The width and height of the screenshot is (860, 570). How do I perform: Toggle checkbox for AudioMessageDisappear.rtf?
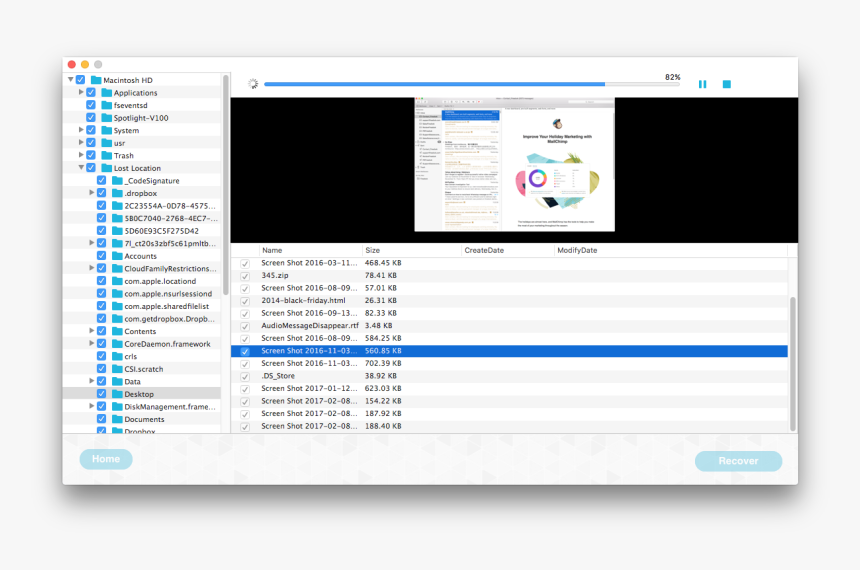(x=245, y=326)
